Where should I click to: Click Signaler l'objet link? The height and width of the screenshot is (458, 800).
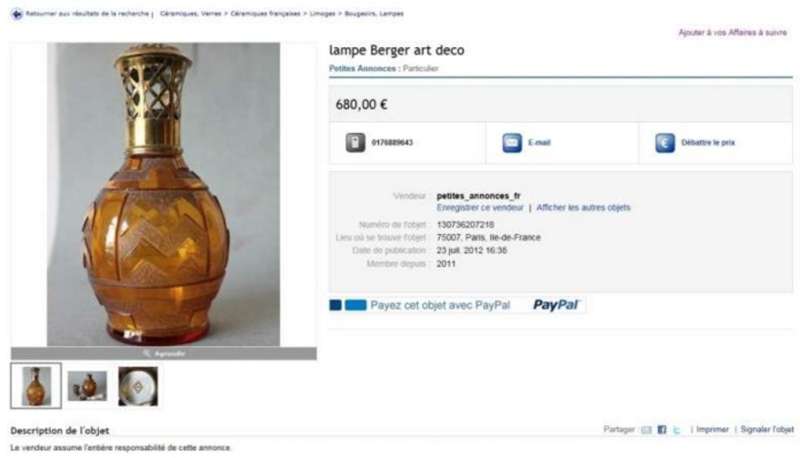point(767,429)
